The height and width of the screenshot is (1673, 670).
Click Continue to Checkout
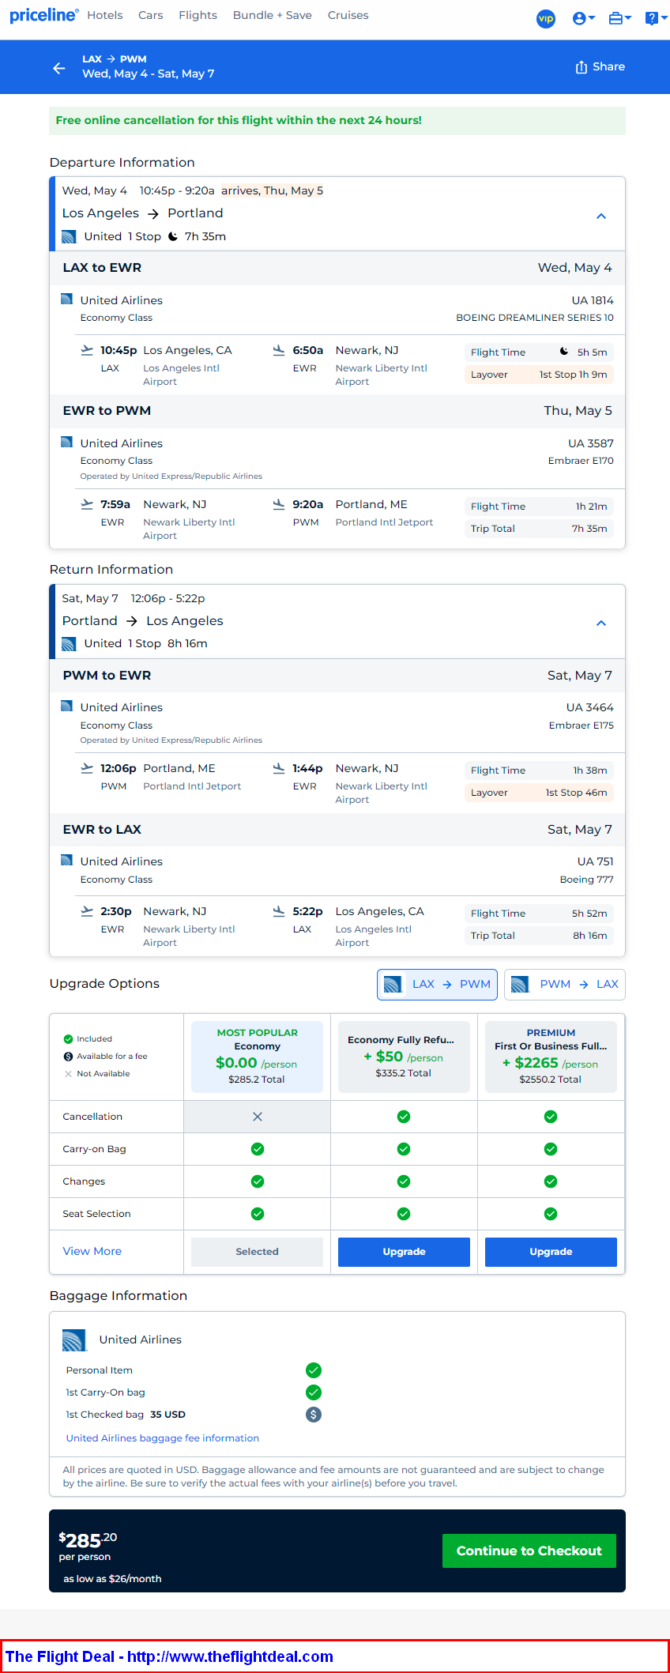(x=529, y=1551)
